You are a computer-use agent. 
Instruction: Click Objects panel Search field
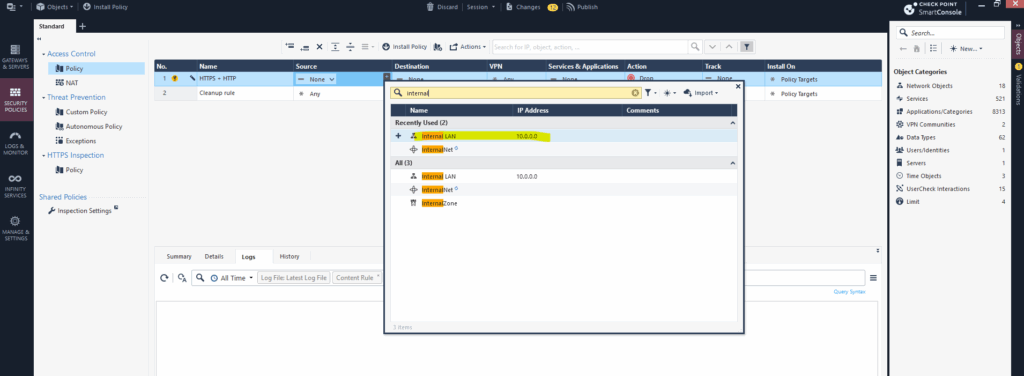click(x=950, y=33)
